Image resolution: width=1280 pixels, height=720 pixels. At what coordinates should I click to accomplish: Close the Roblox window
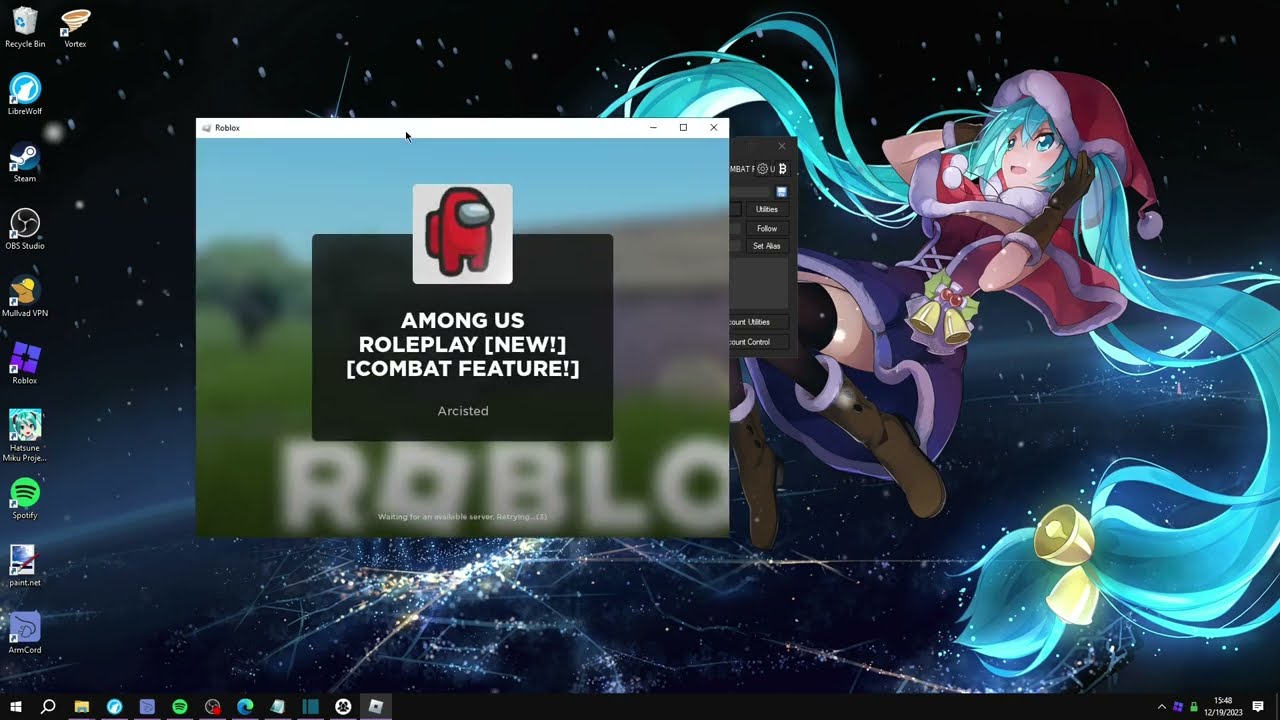point(713,128)
